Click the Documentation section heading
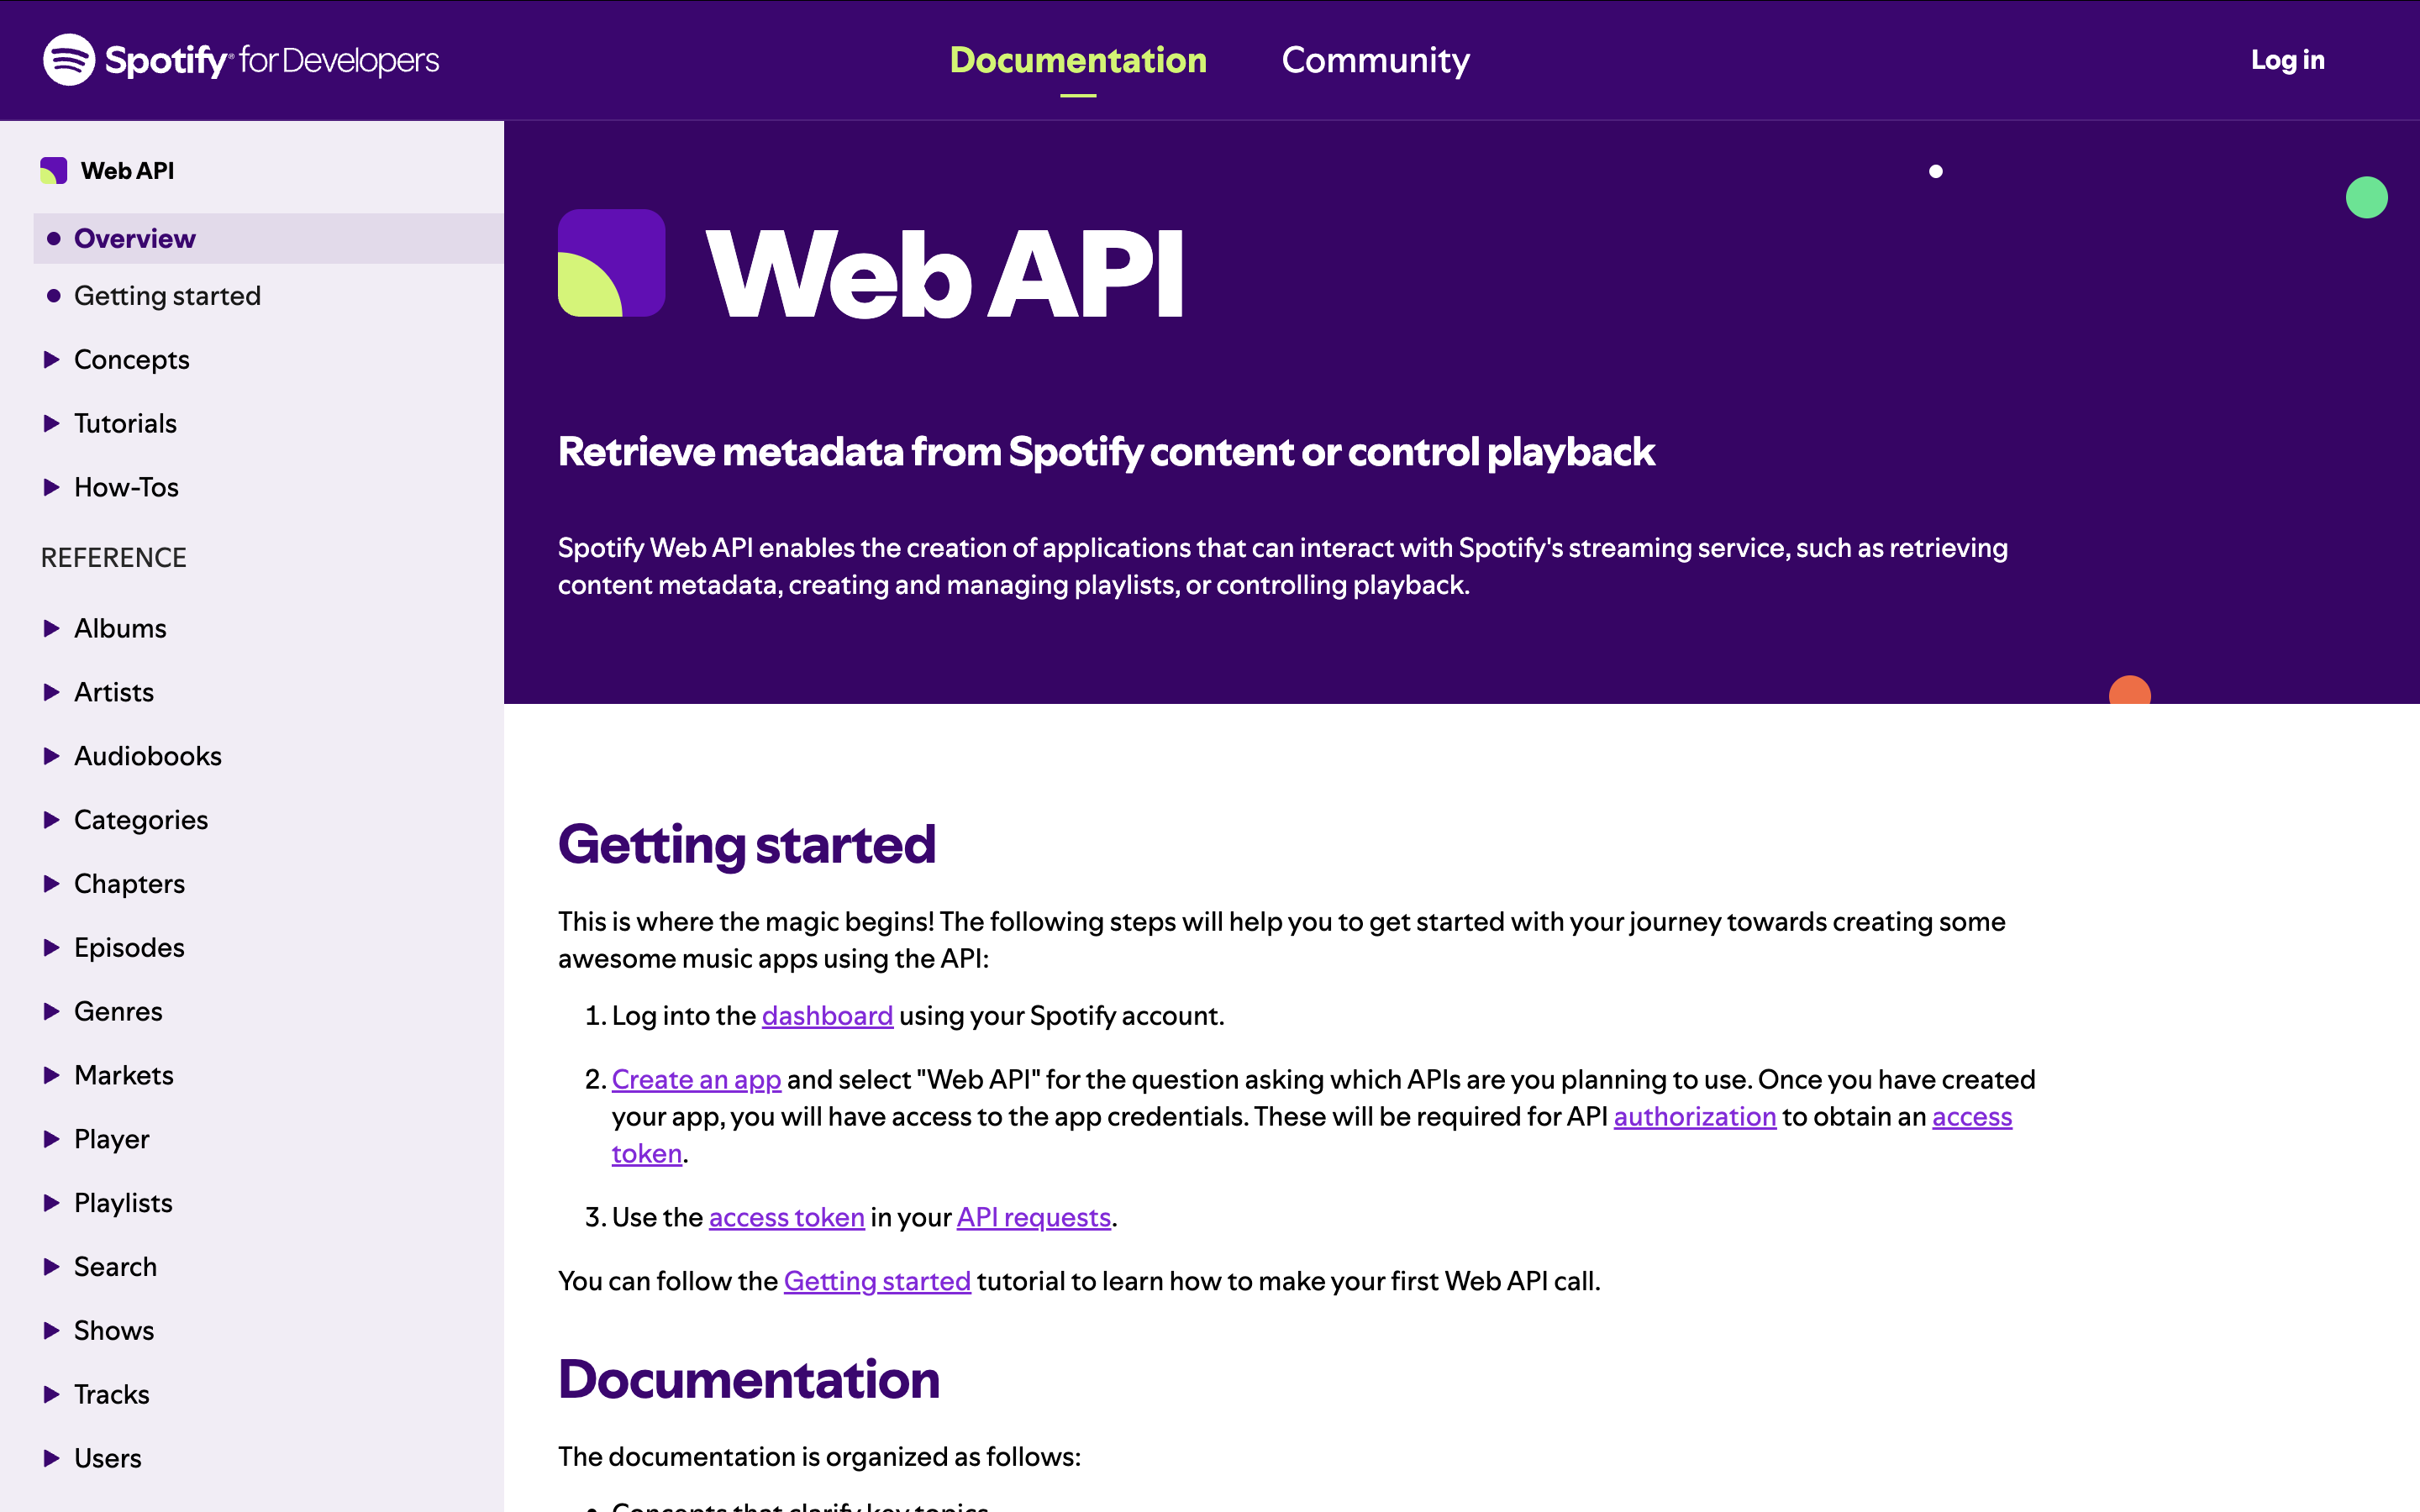Screen dimensions: 2420x1512 (x=749, y=1380)
